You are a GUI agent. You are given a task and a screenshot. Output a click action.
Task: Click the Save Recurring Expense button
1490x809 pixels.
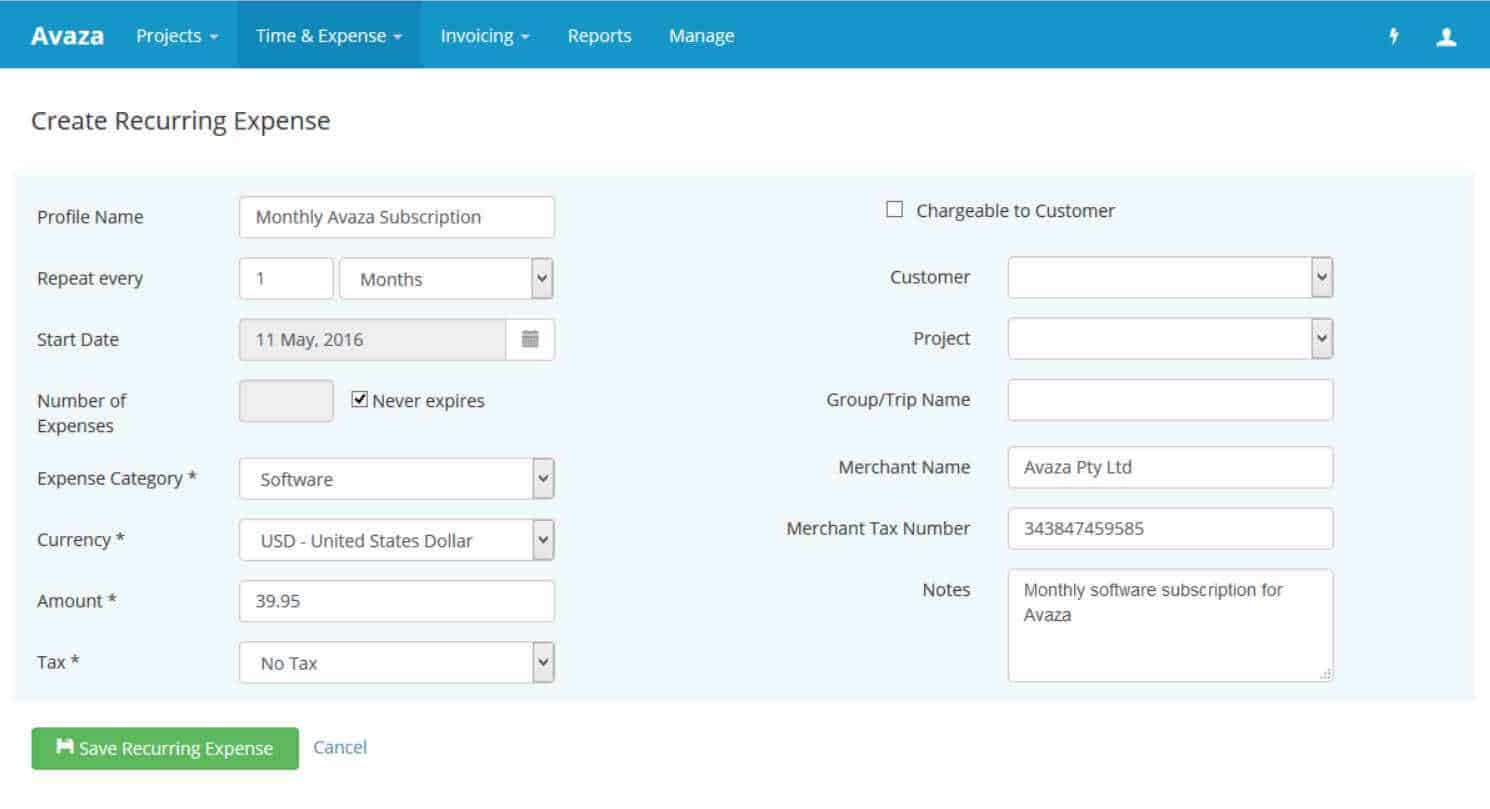[x=165, y=748]
